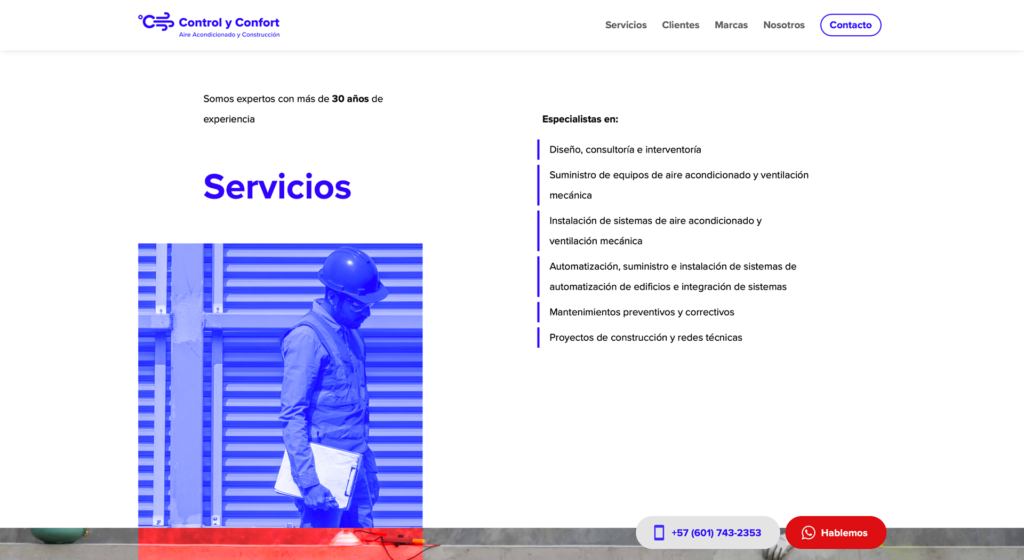Click Mantenimientos preventivos y correctivos
The image size is (1024, 560).
click(641, 312)
